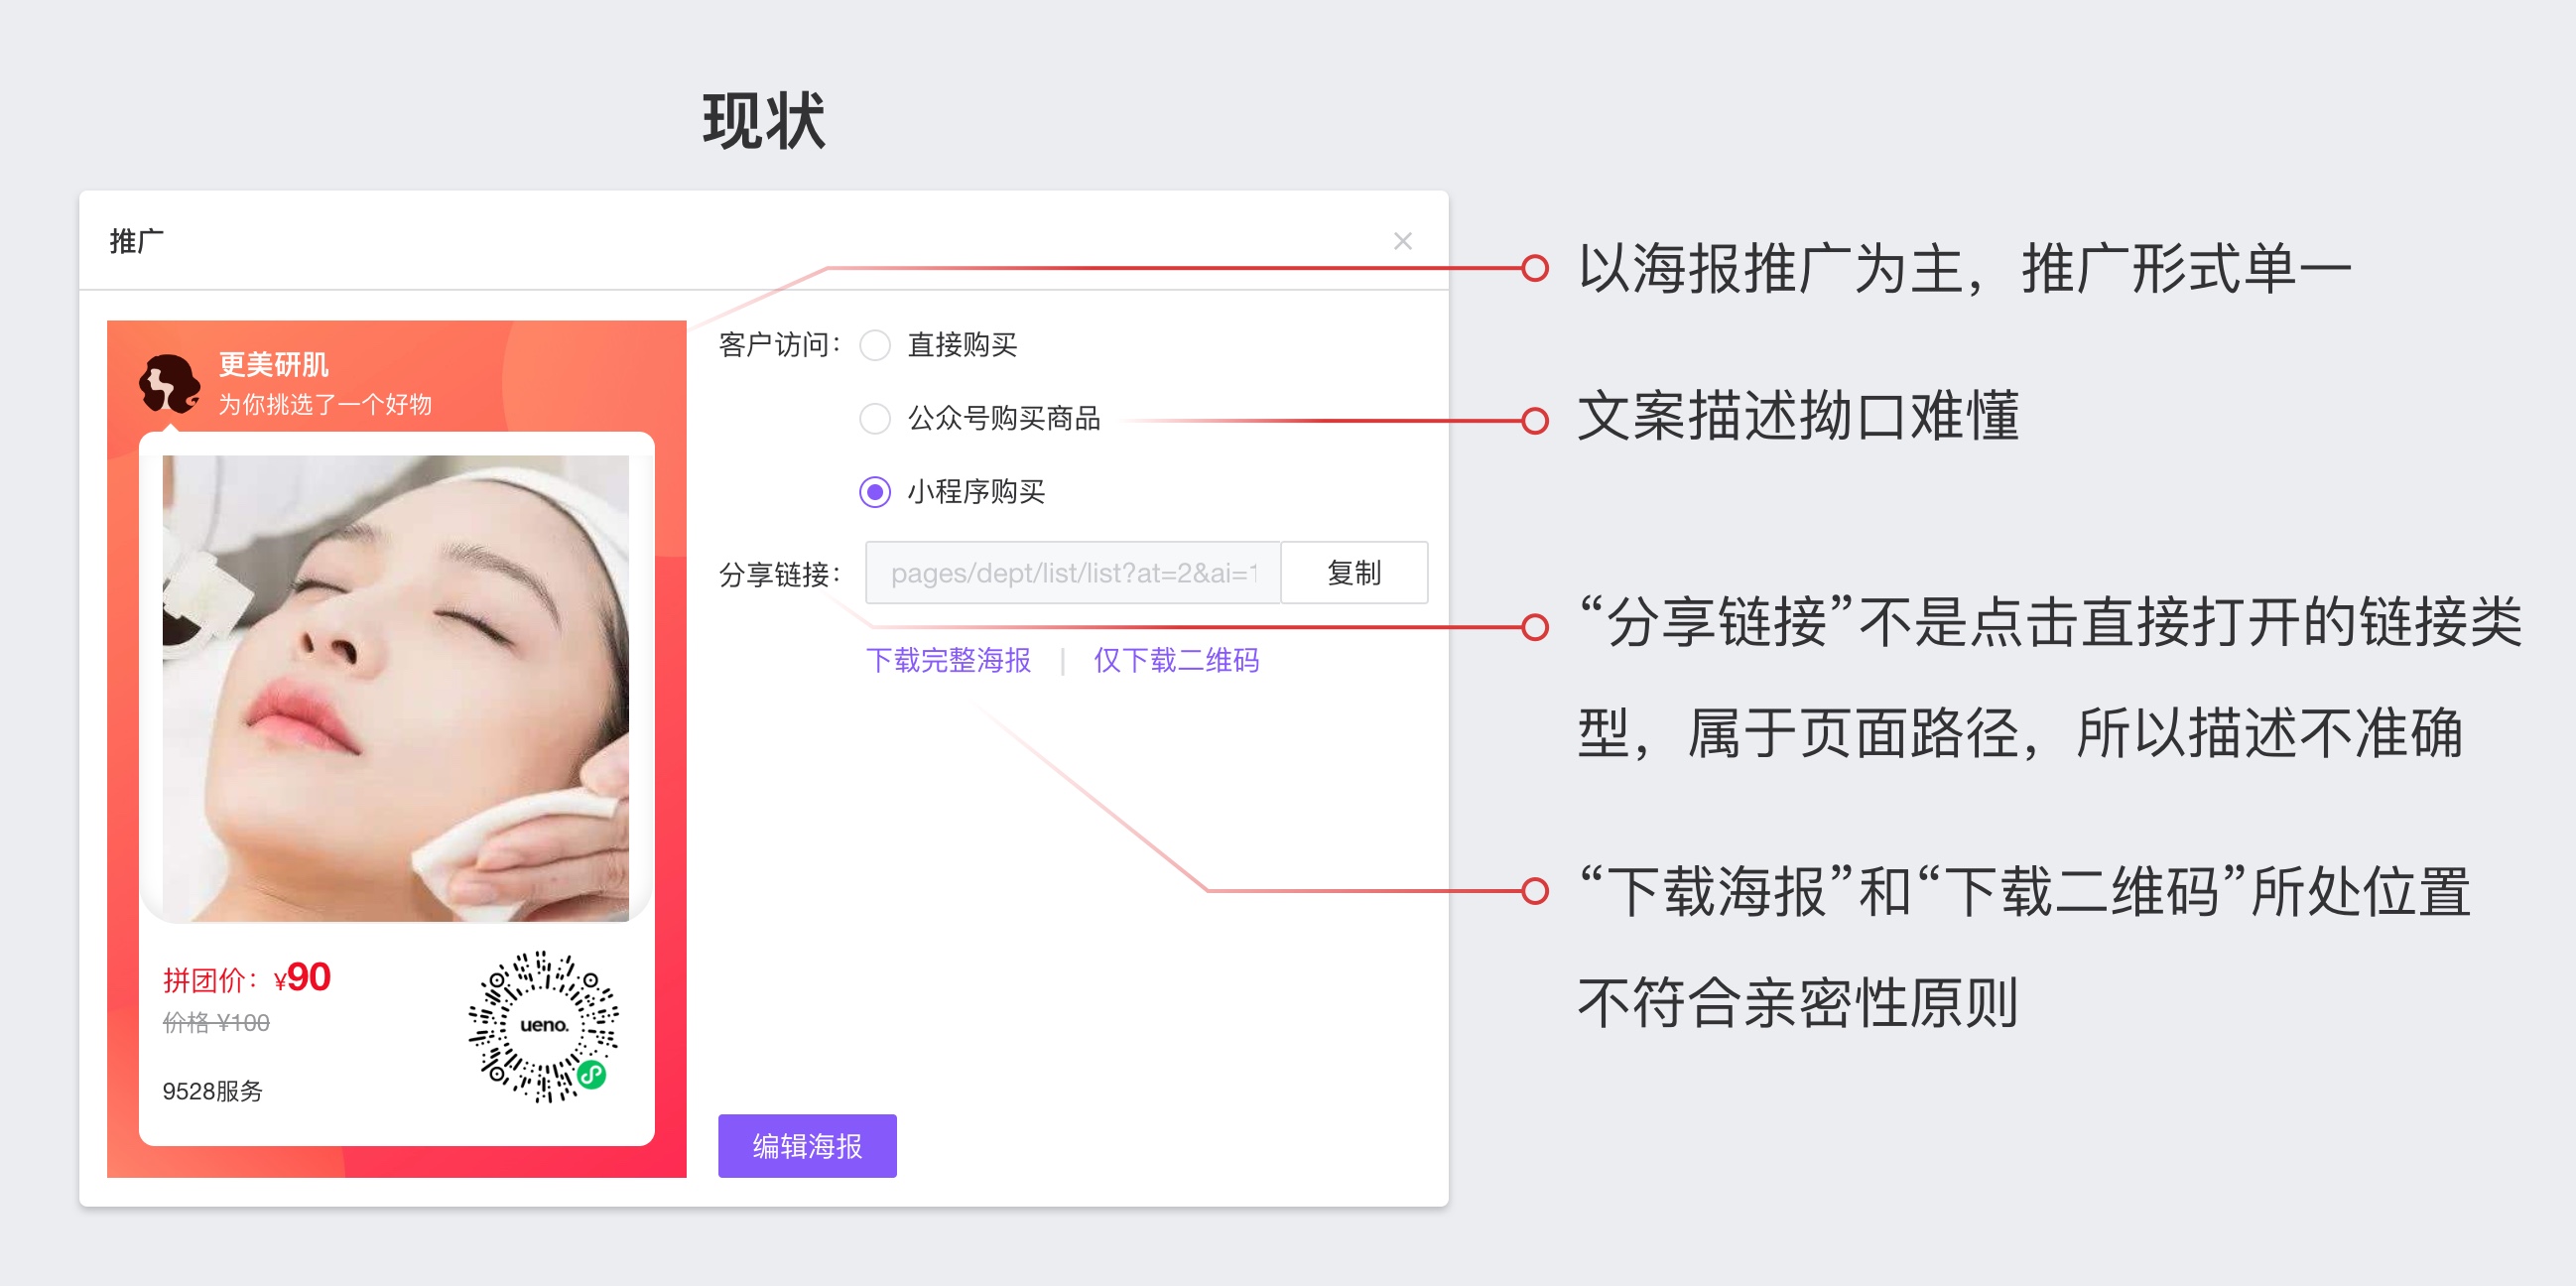The width and height of the screenshot is (2576, 1286).
Task: Click the facial treatment product photo
Action: click(x=396, y=688)
